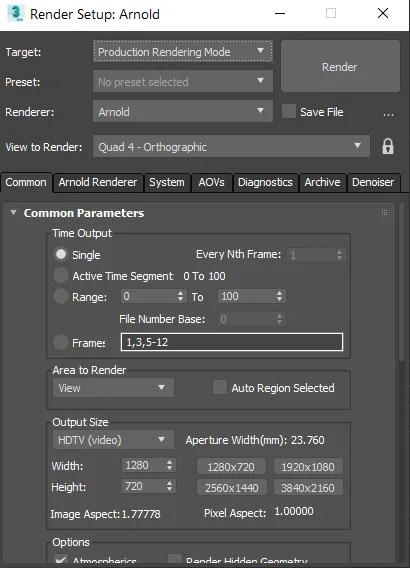The height and width of the screenshot is (568, 410).
Task: Click the rollout panel vertical scrollbar
Action: click(401, 281)
